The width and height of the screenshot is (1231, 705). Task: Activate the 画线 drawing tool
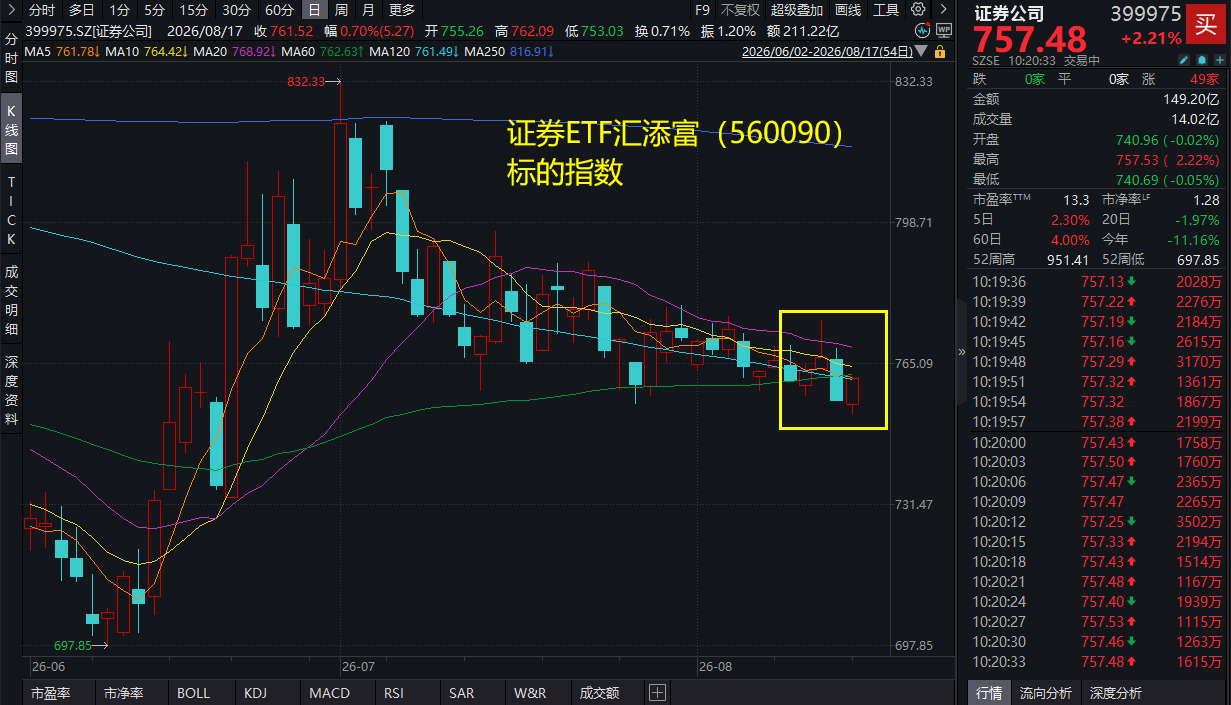pyautogui.click(x=847, y=10)
